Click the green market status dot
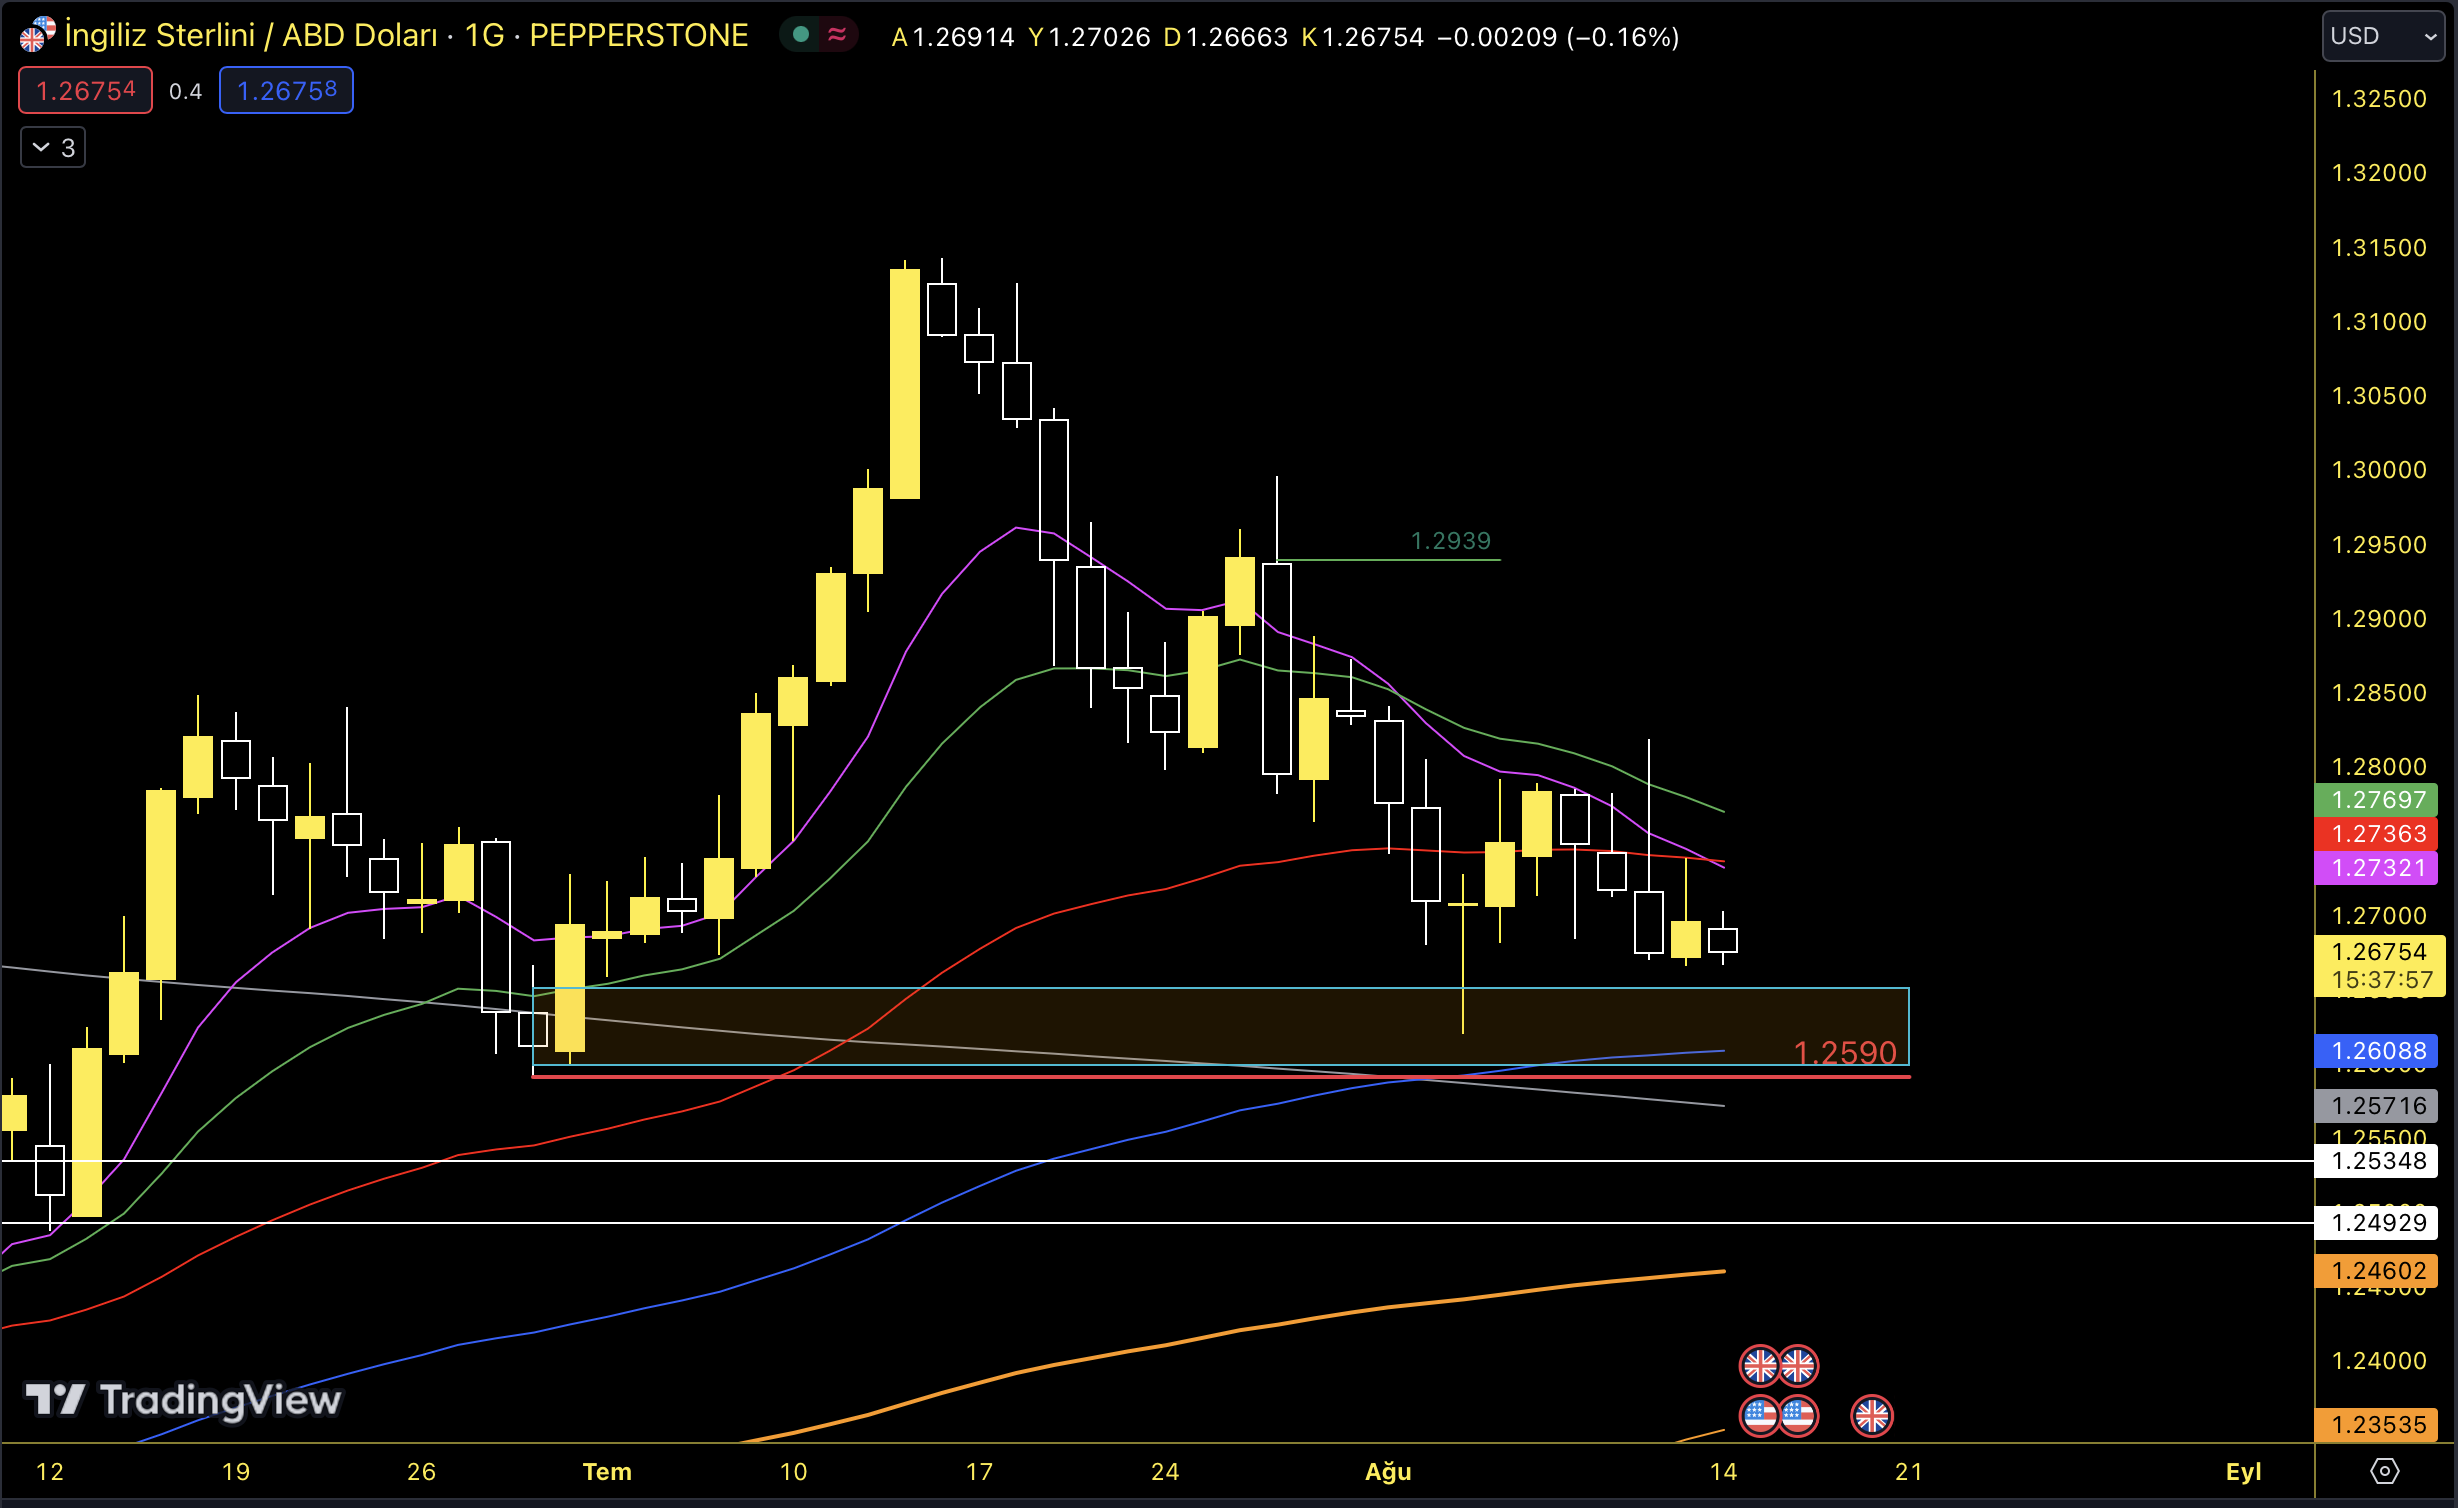This screenshot has width=2458, height=1508. (x=800, y=35)
